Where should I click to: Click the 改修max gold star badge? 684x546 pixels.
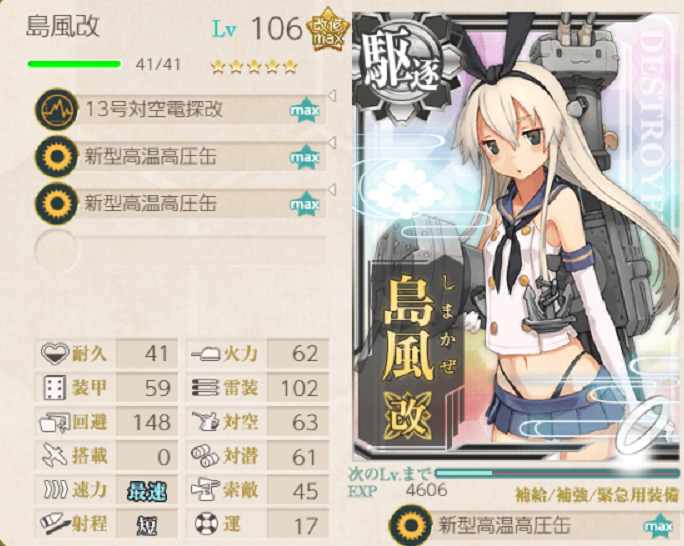(328, 30)
